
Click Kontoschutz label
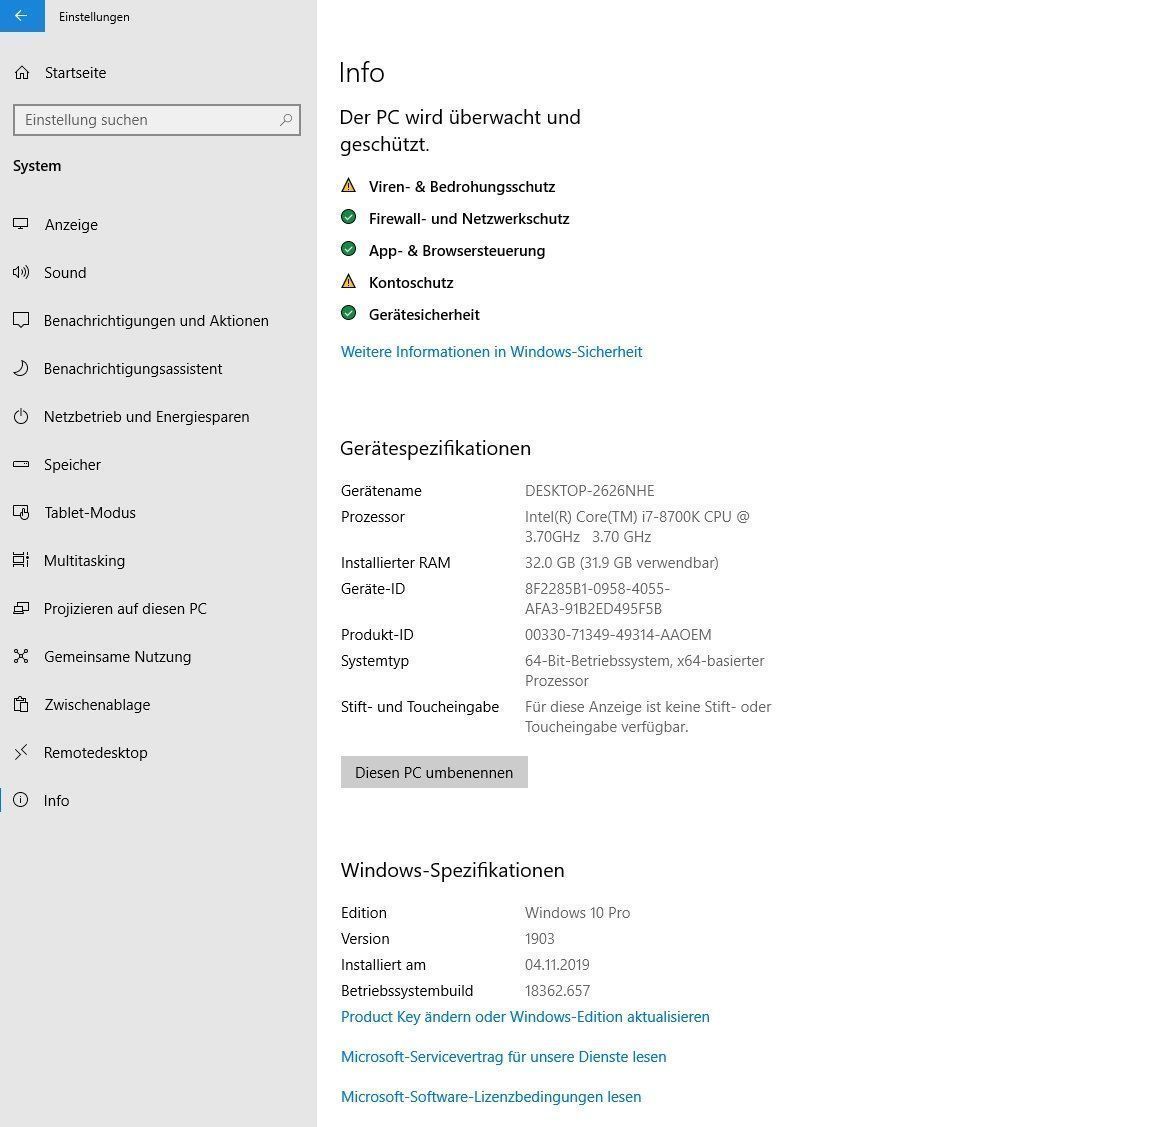[411, 282]
